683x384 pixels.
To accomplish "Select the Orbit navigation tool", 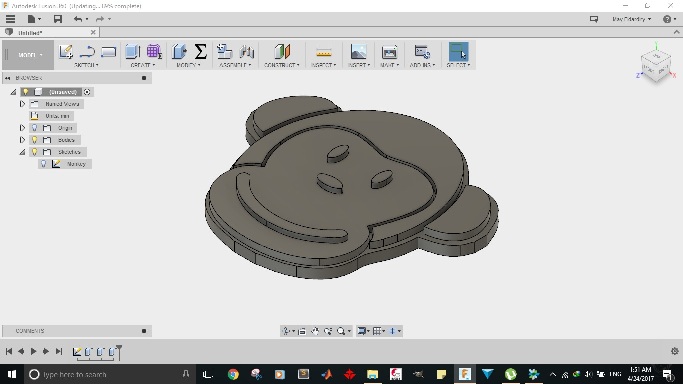I will click(x=287, y=331).
